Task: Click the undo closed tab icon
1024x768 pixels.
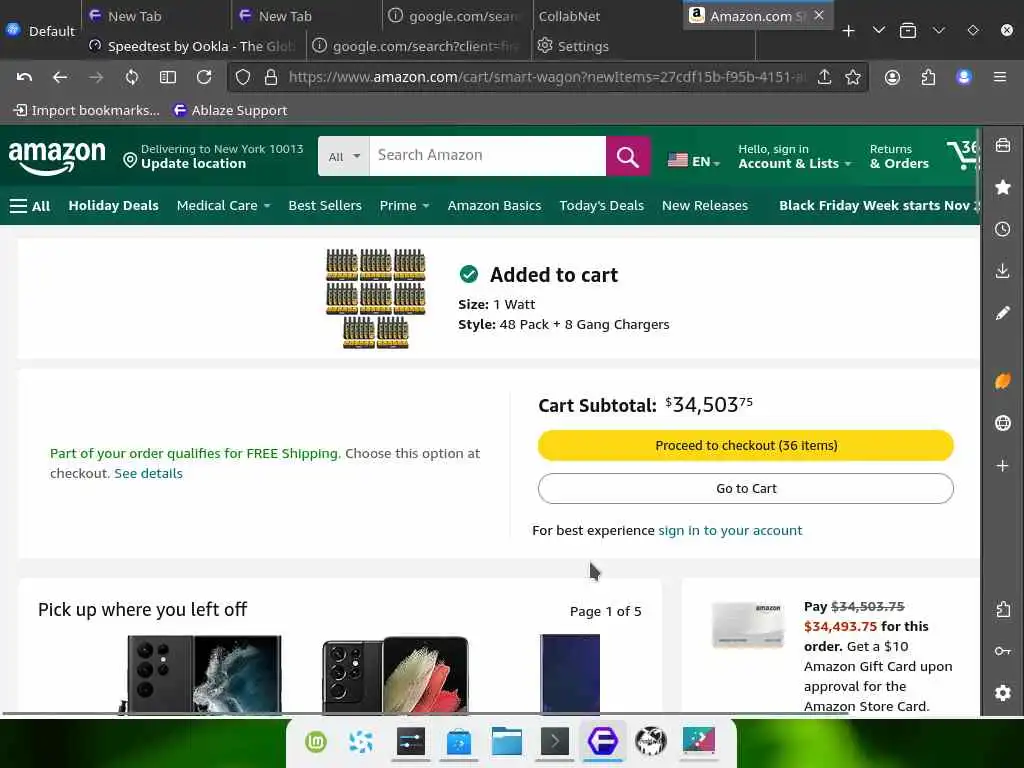Action: pyautogui.click(x=24, y=77)
